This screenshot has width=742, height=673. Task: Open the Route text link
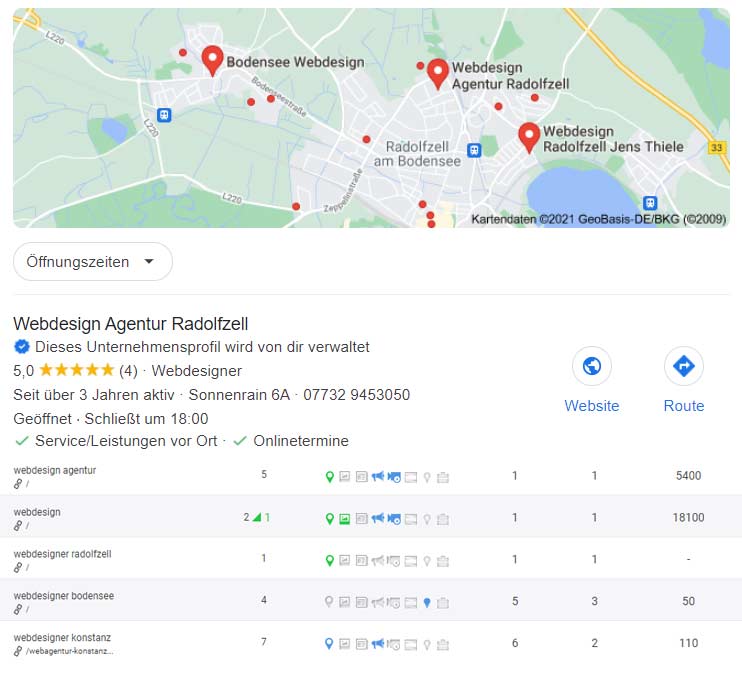(x=684, y=406)
